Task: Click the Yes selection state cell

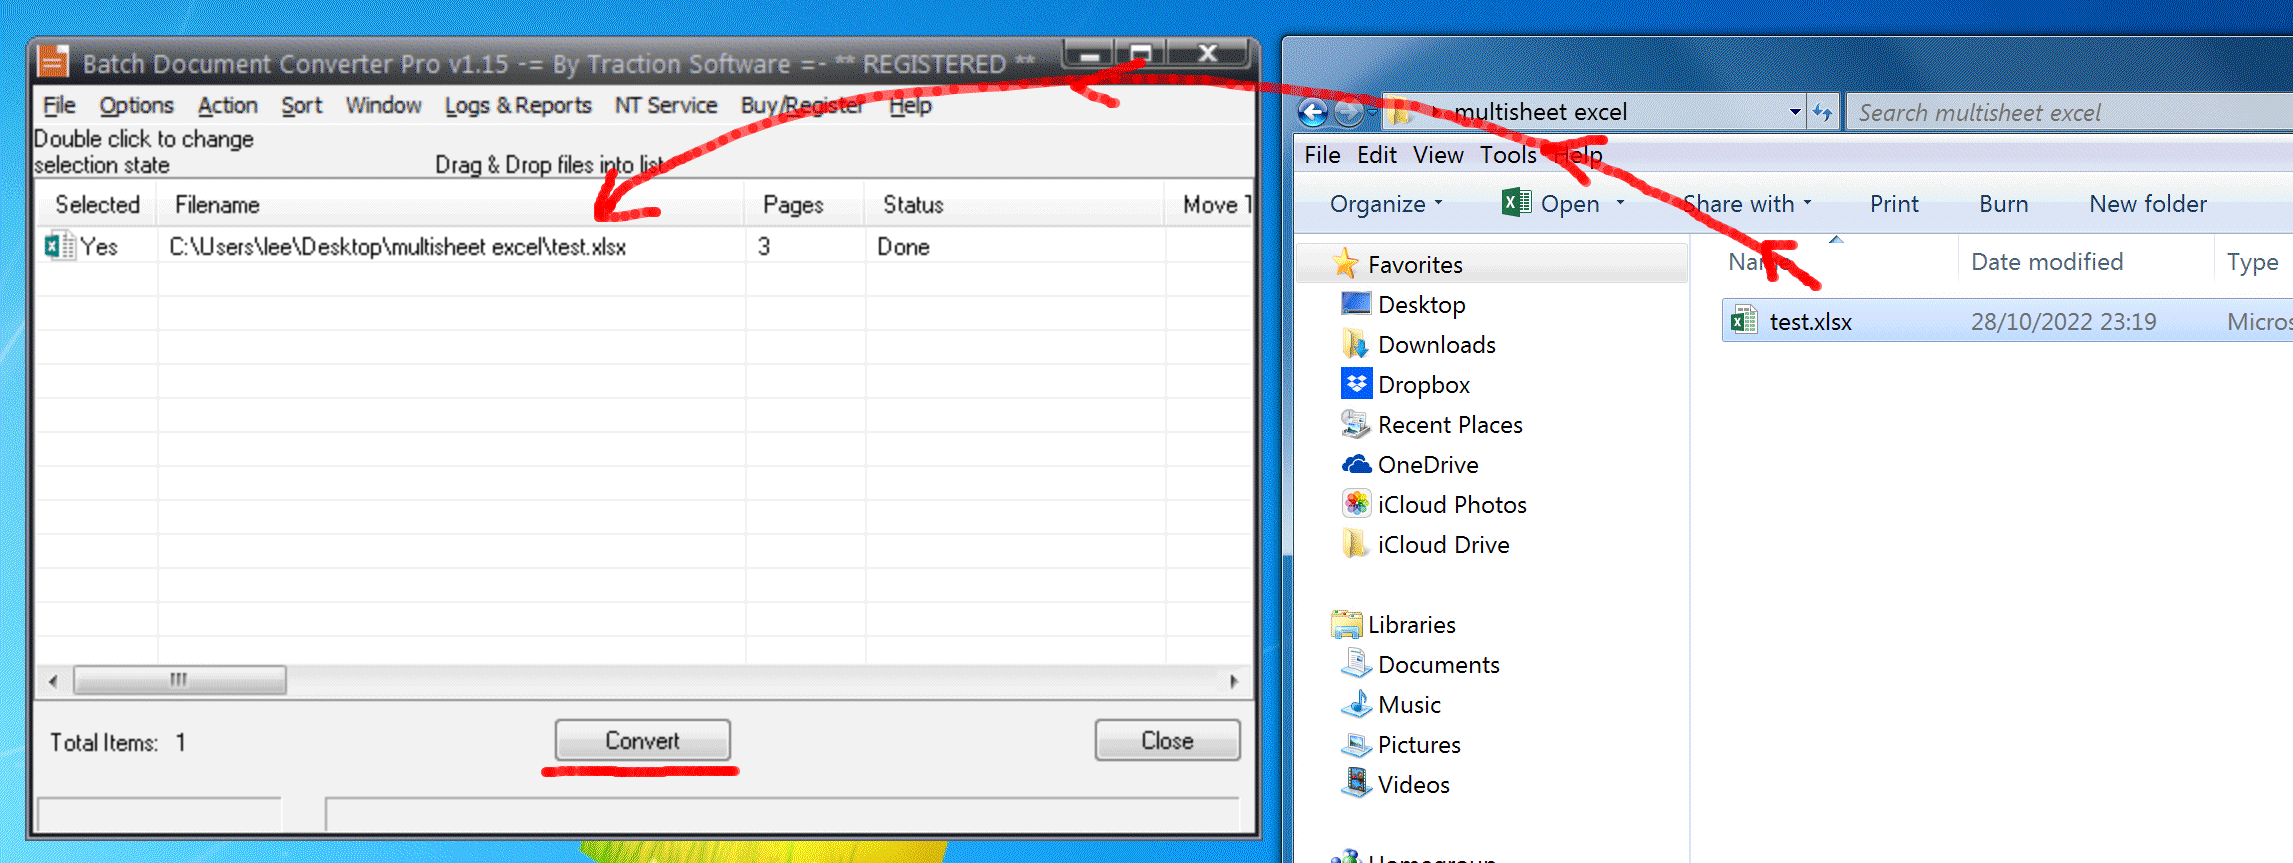Action: click(99, 246)
